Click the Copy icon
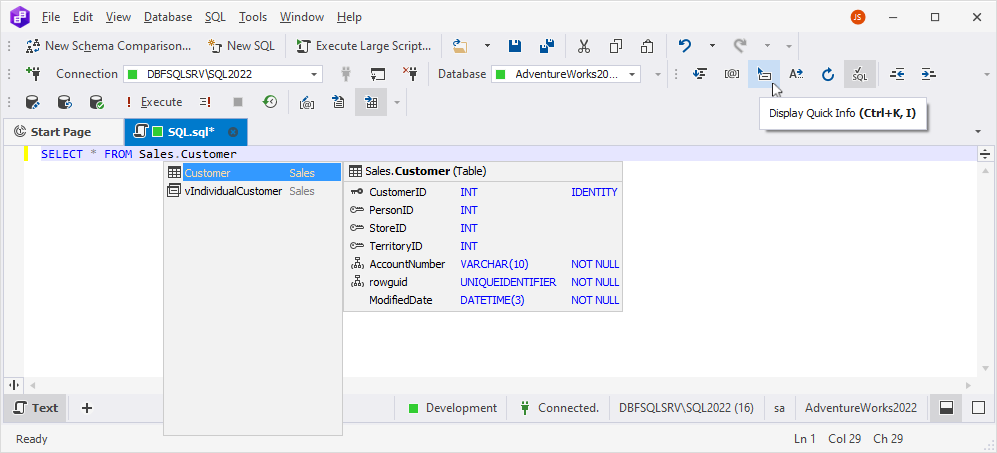This screenshot has width=997, height=453. [x=615, y=46]
